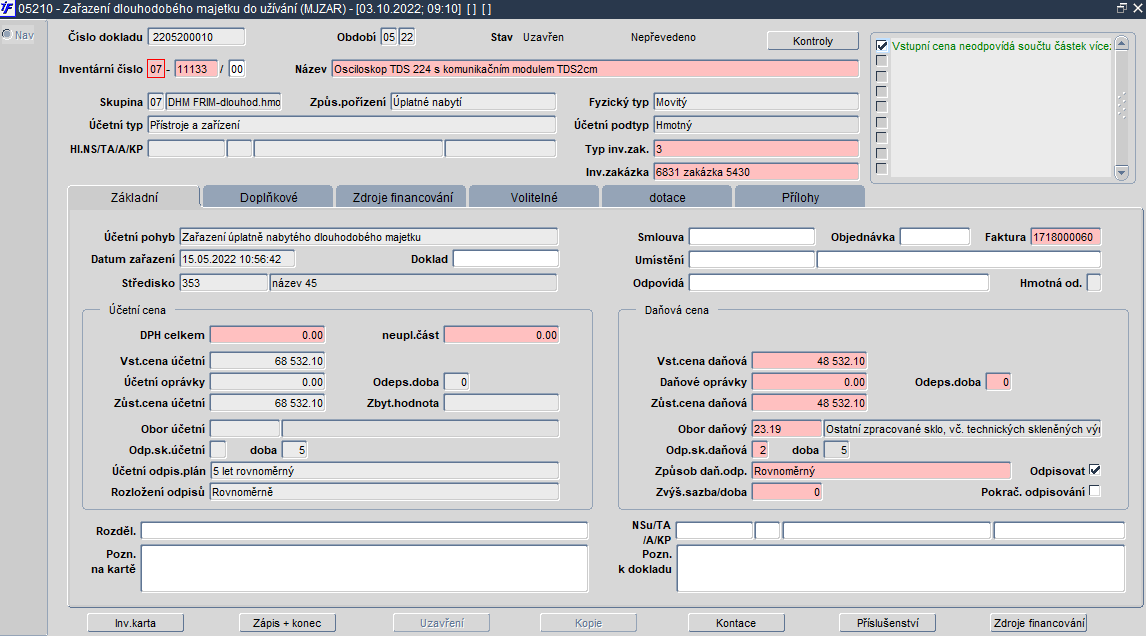Click Období month field 05
This screenshot has height=636, width=1146.
(x=389, y=37)
